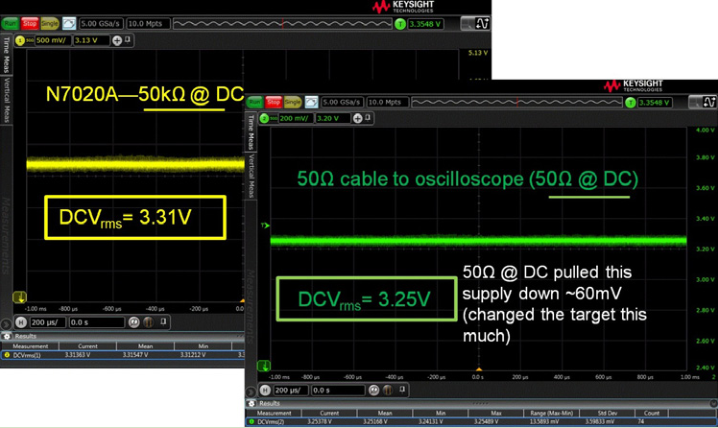This screenshot has height=428, width=718.
Task: Open the Vertical Meas tab in the yellow window
Action: [x=6, y=100]
